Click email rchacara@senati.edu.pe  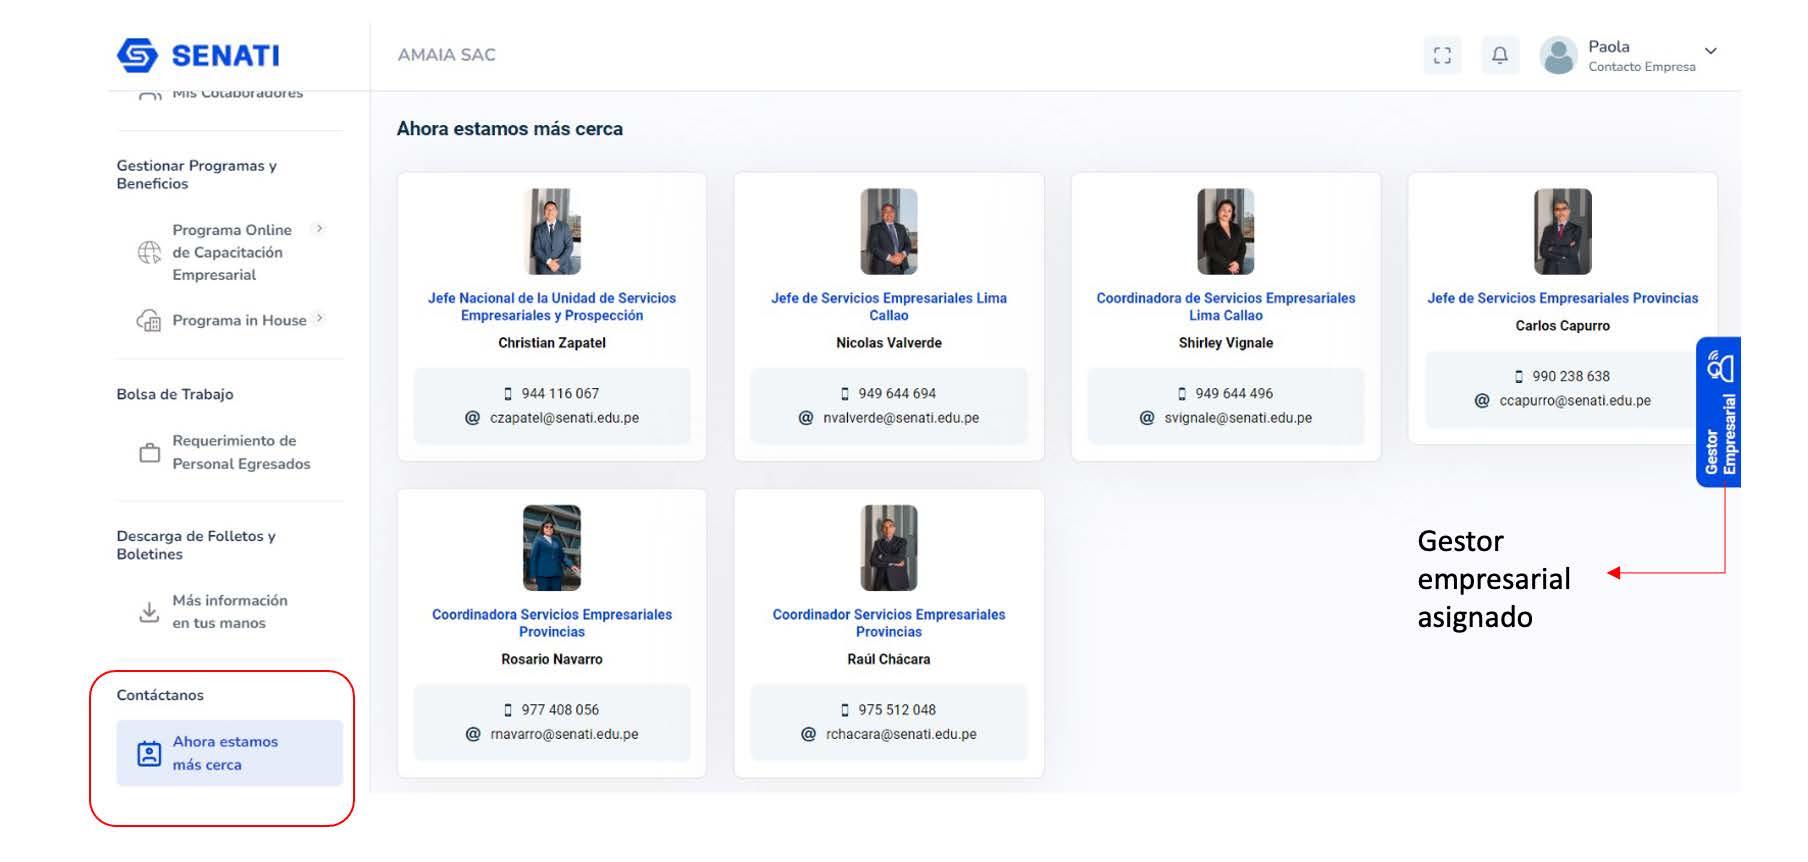[x=901, y=734]
